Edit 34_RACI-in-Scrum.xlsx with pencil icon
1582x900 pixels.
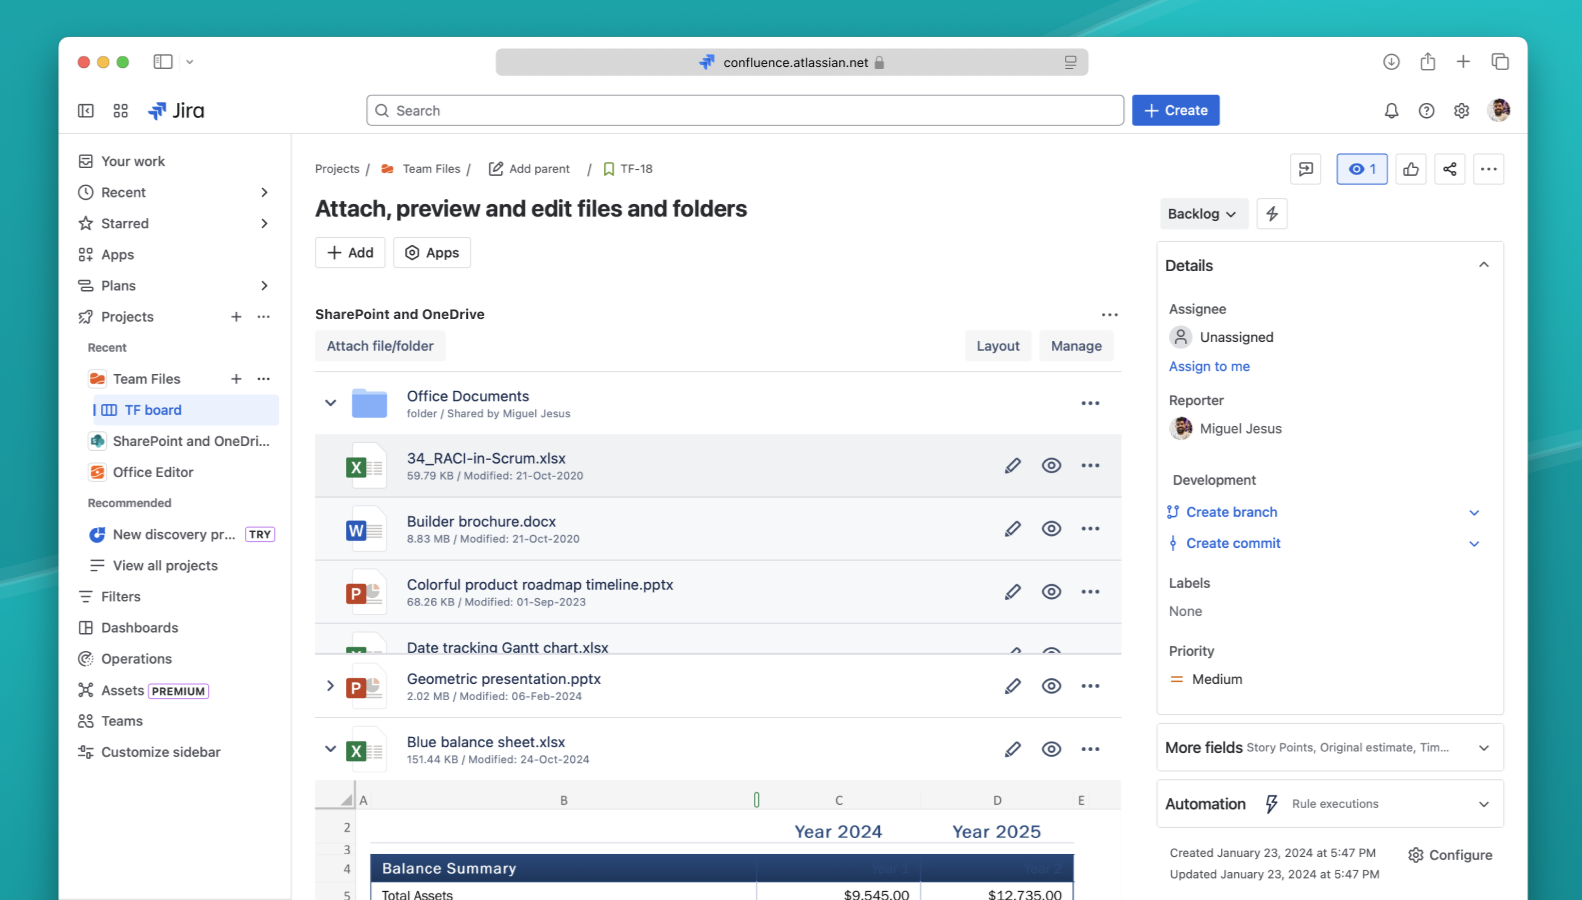tap(1012, 466)
